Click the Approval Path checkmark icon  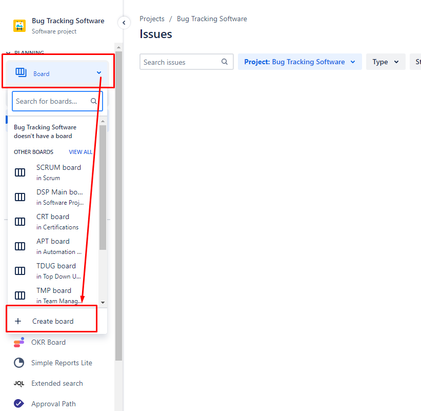19,404
